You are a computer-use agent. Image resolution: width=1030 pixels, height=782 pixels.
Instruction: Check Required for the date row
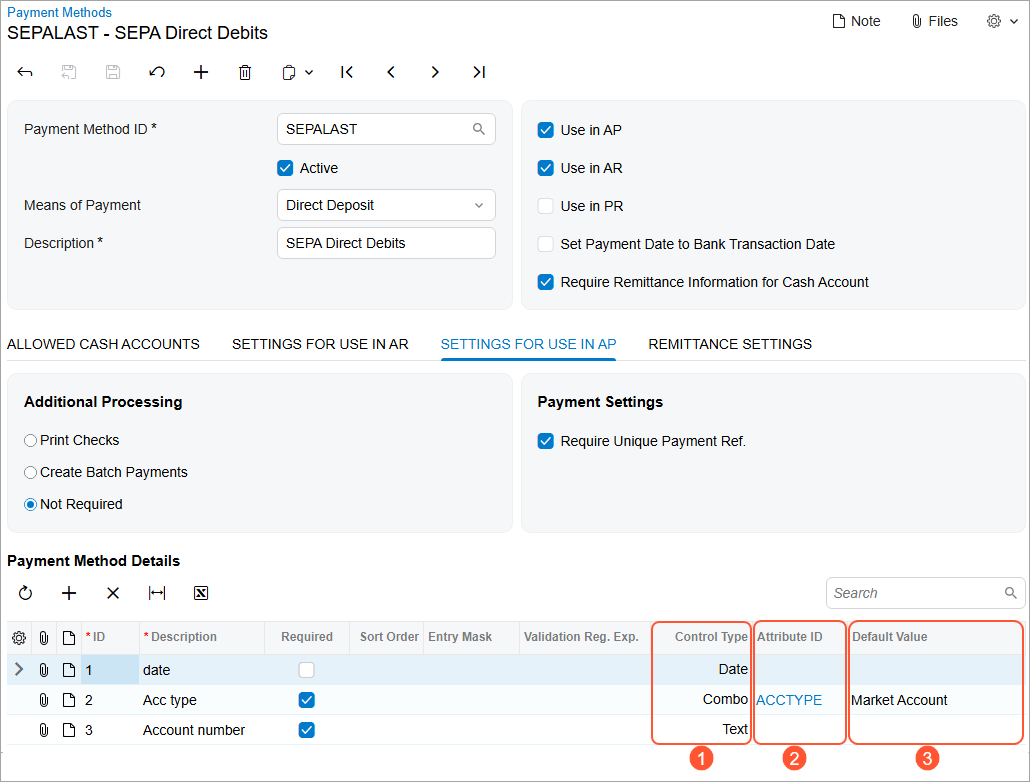click(306, 670)
